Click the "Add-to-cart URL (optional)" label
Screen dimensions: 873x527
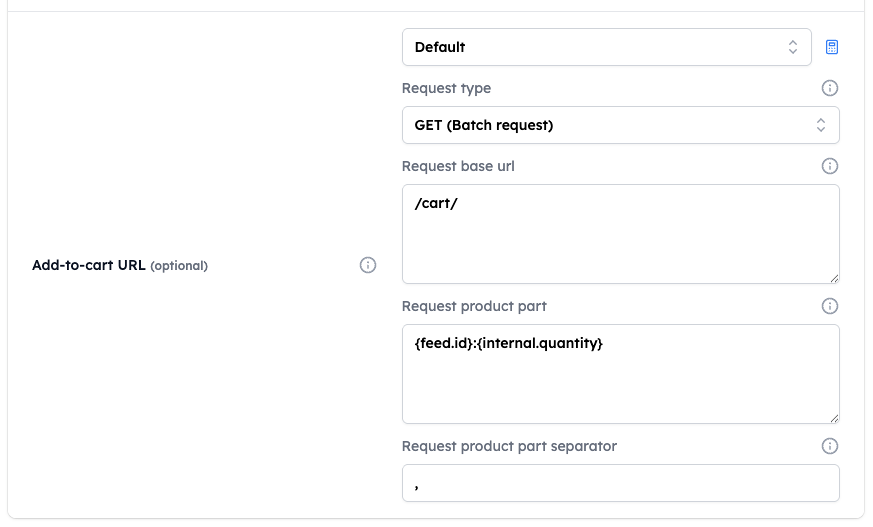pyautogui.click(x=120, y=265)
